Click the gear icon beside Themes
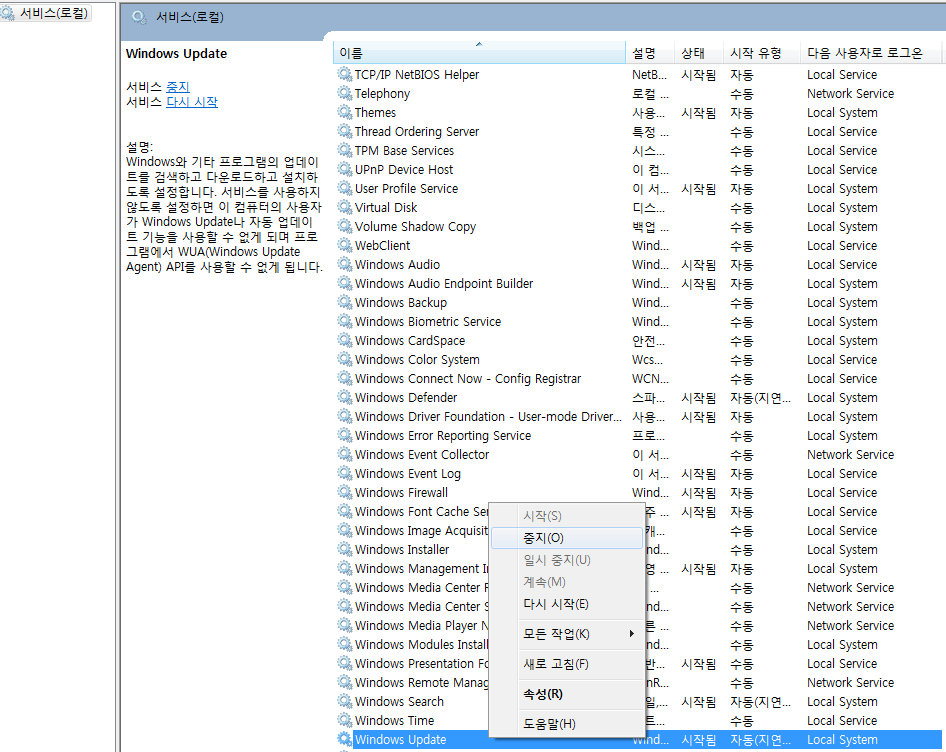Image resolution: width=946 pixels, height=752 pixels. click(x=344, y=112)
